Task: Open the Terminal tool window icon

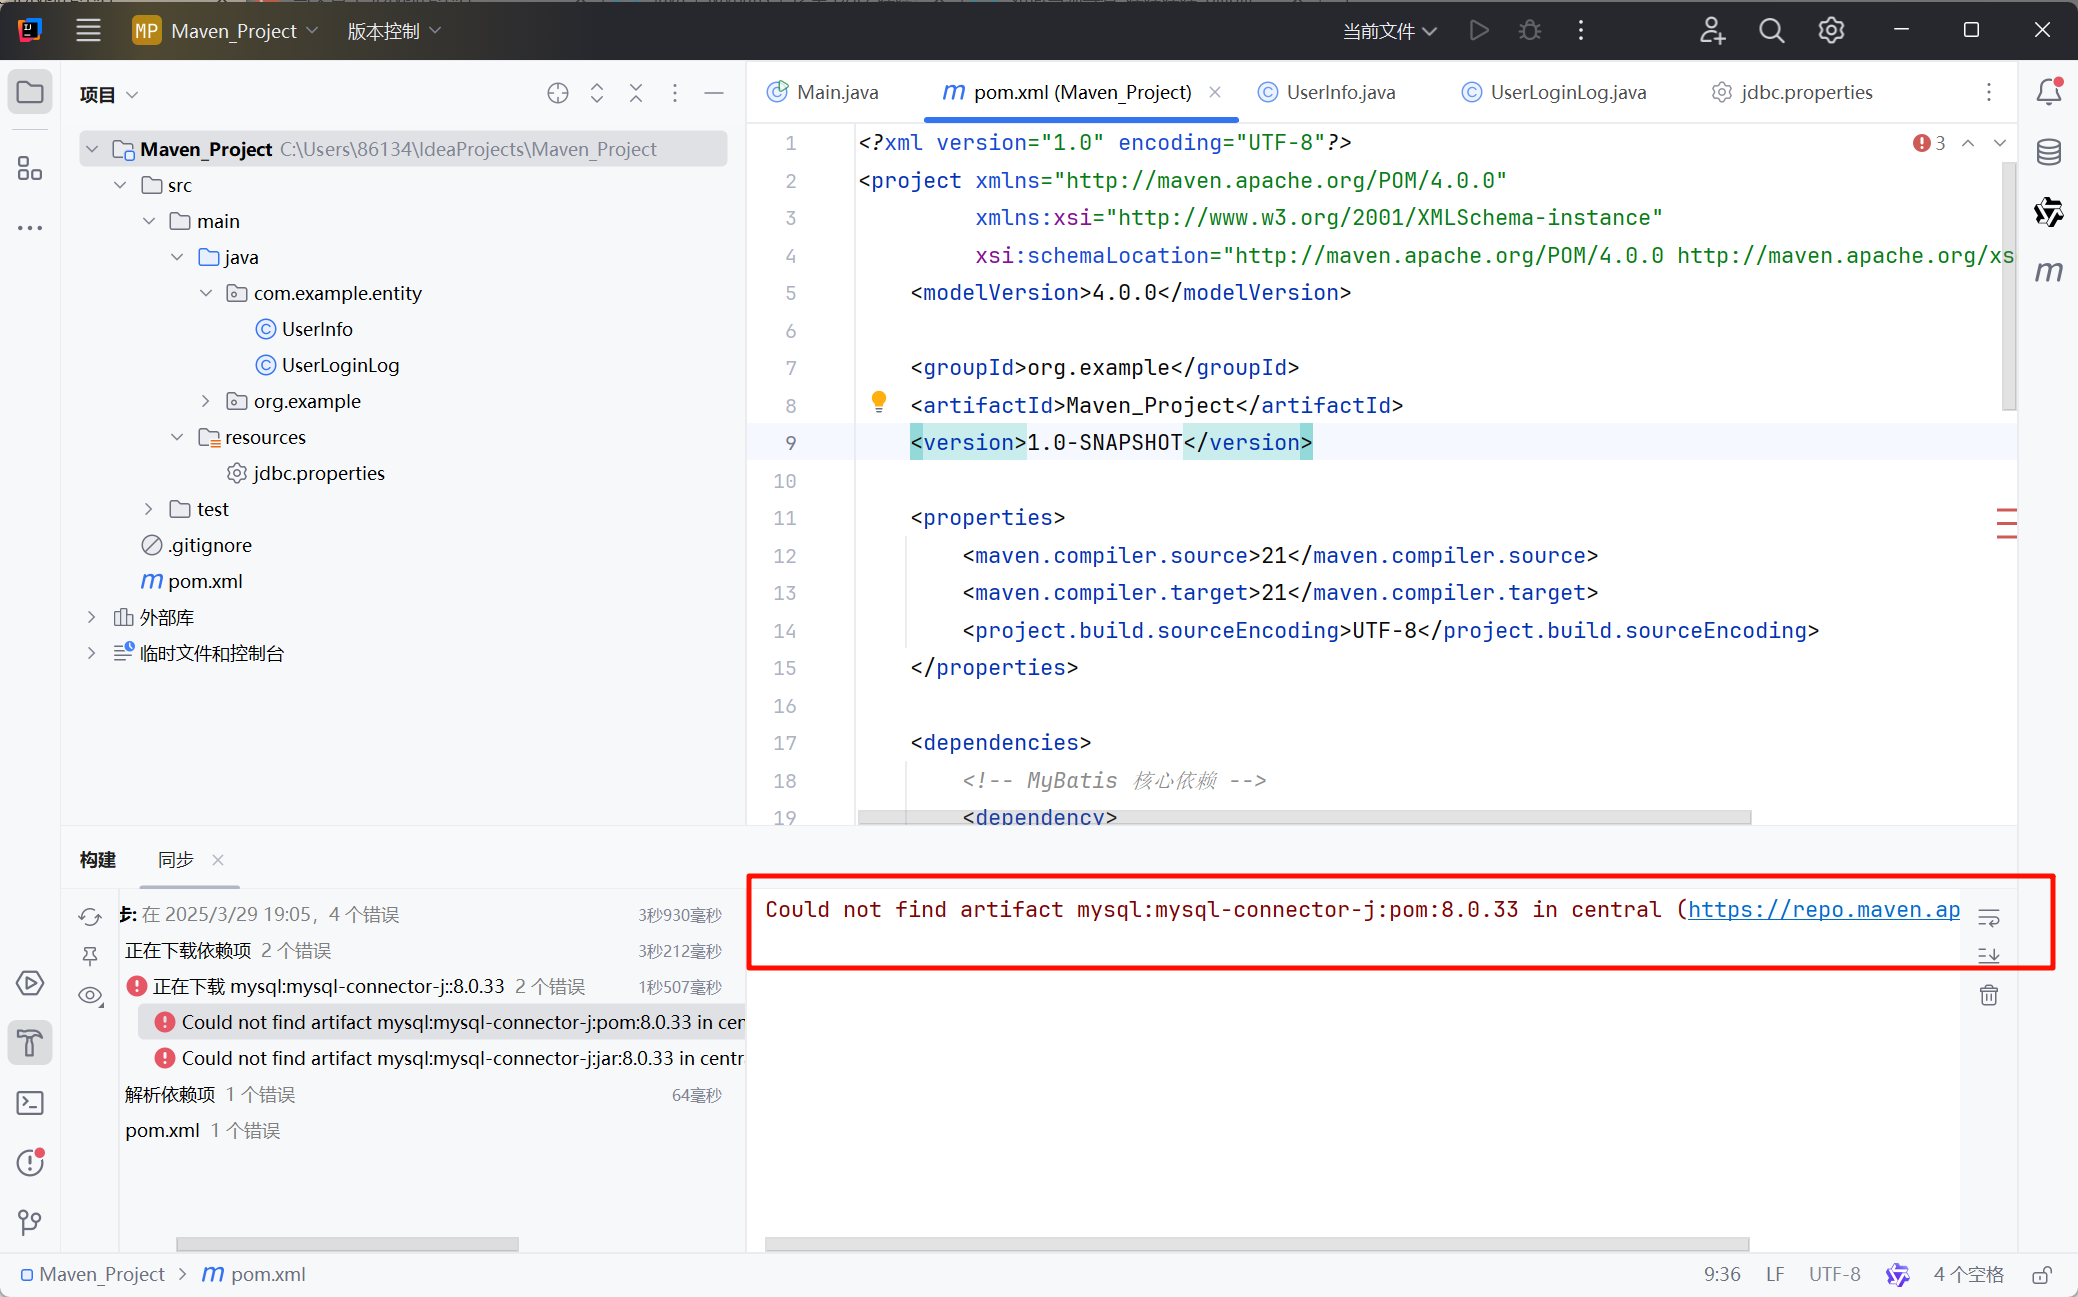Action: (30, 1103)
